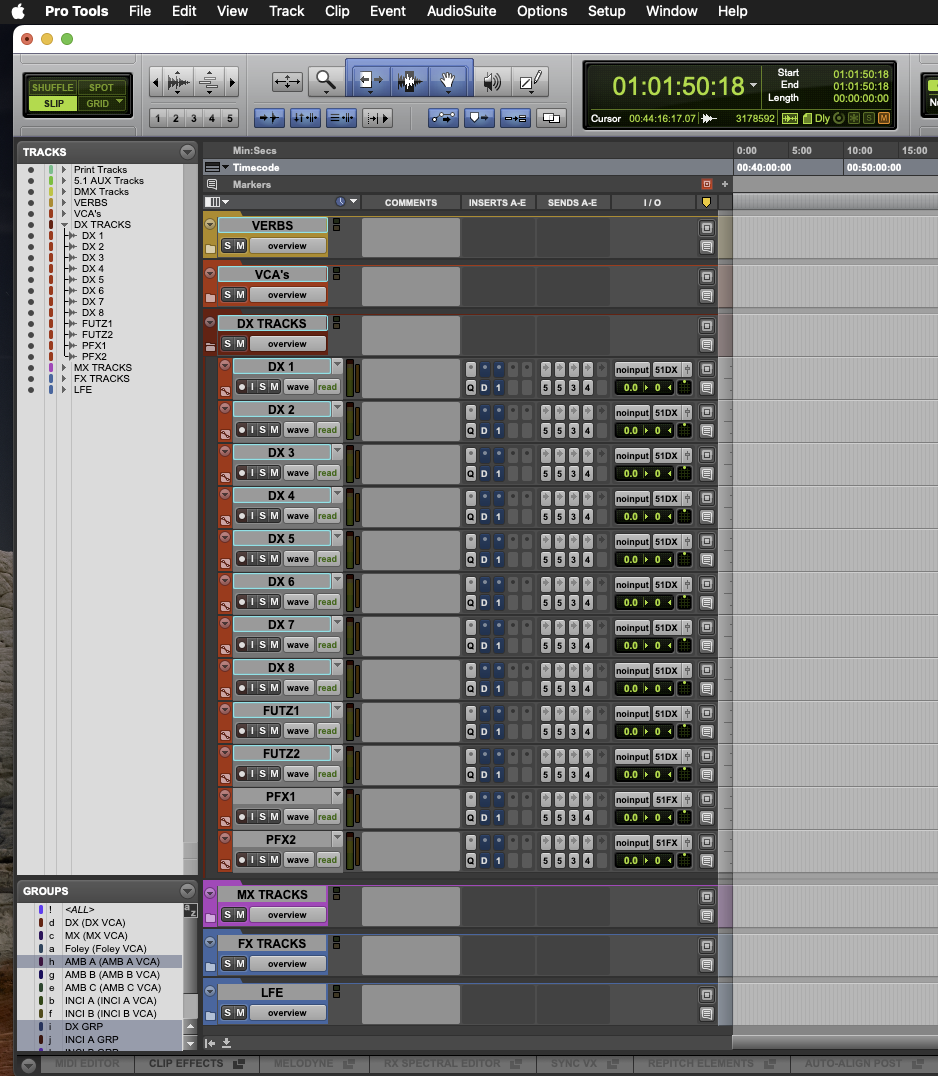The height and width of the screenshot is (1076, 938).
Task: Mute the FUTZ1 track
Action: tap(274, 731)
